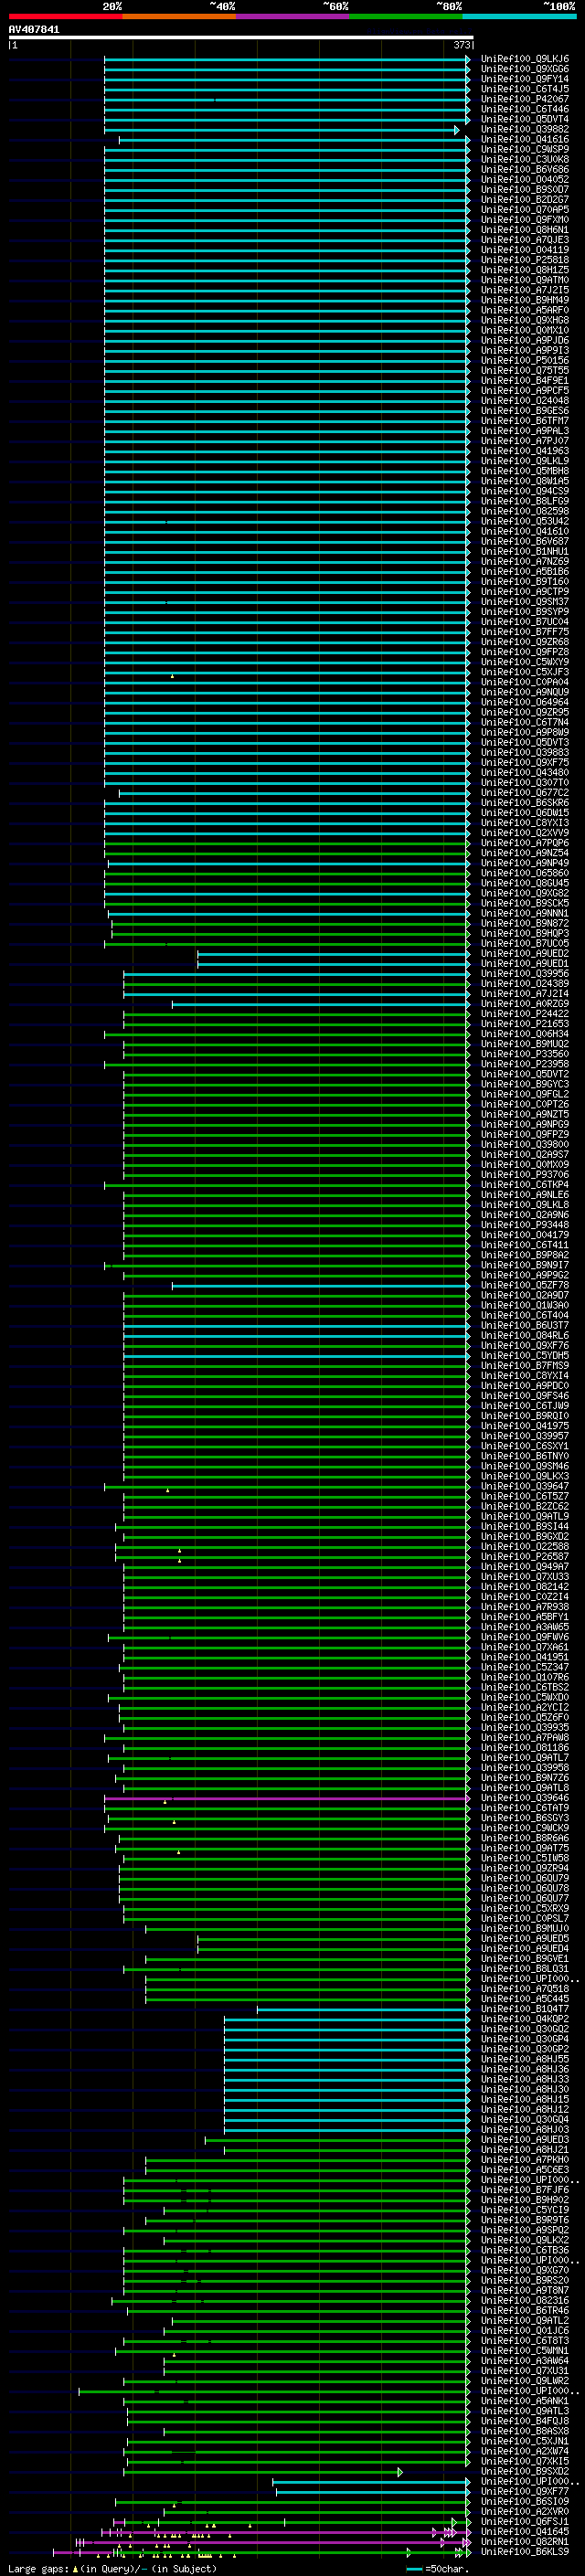The height and width of the screenshot is (2576, 585).
Task: Click the UniRef100_A9NNN1 label
Action: tap(525, 913)
